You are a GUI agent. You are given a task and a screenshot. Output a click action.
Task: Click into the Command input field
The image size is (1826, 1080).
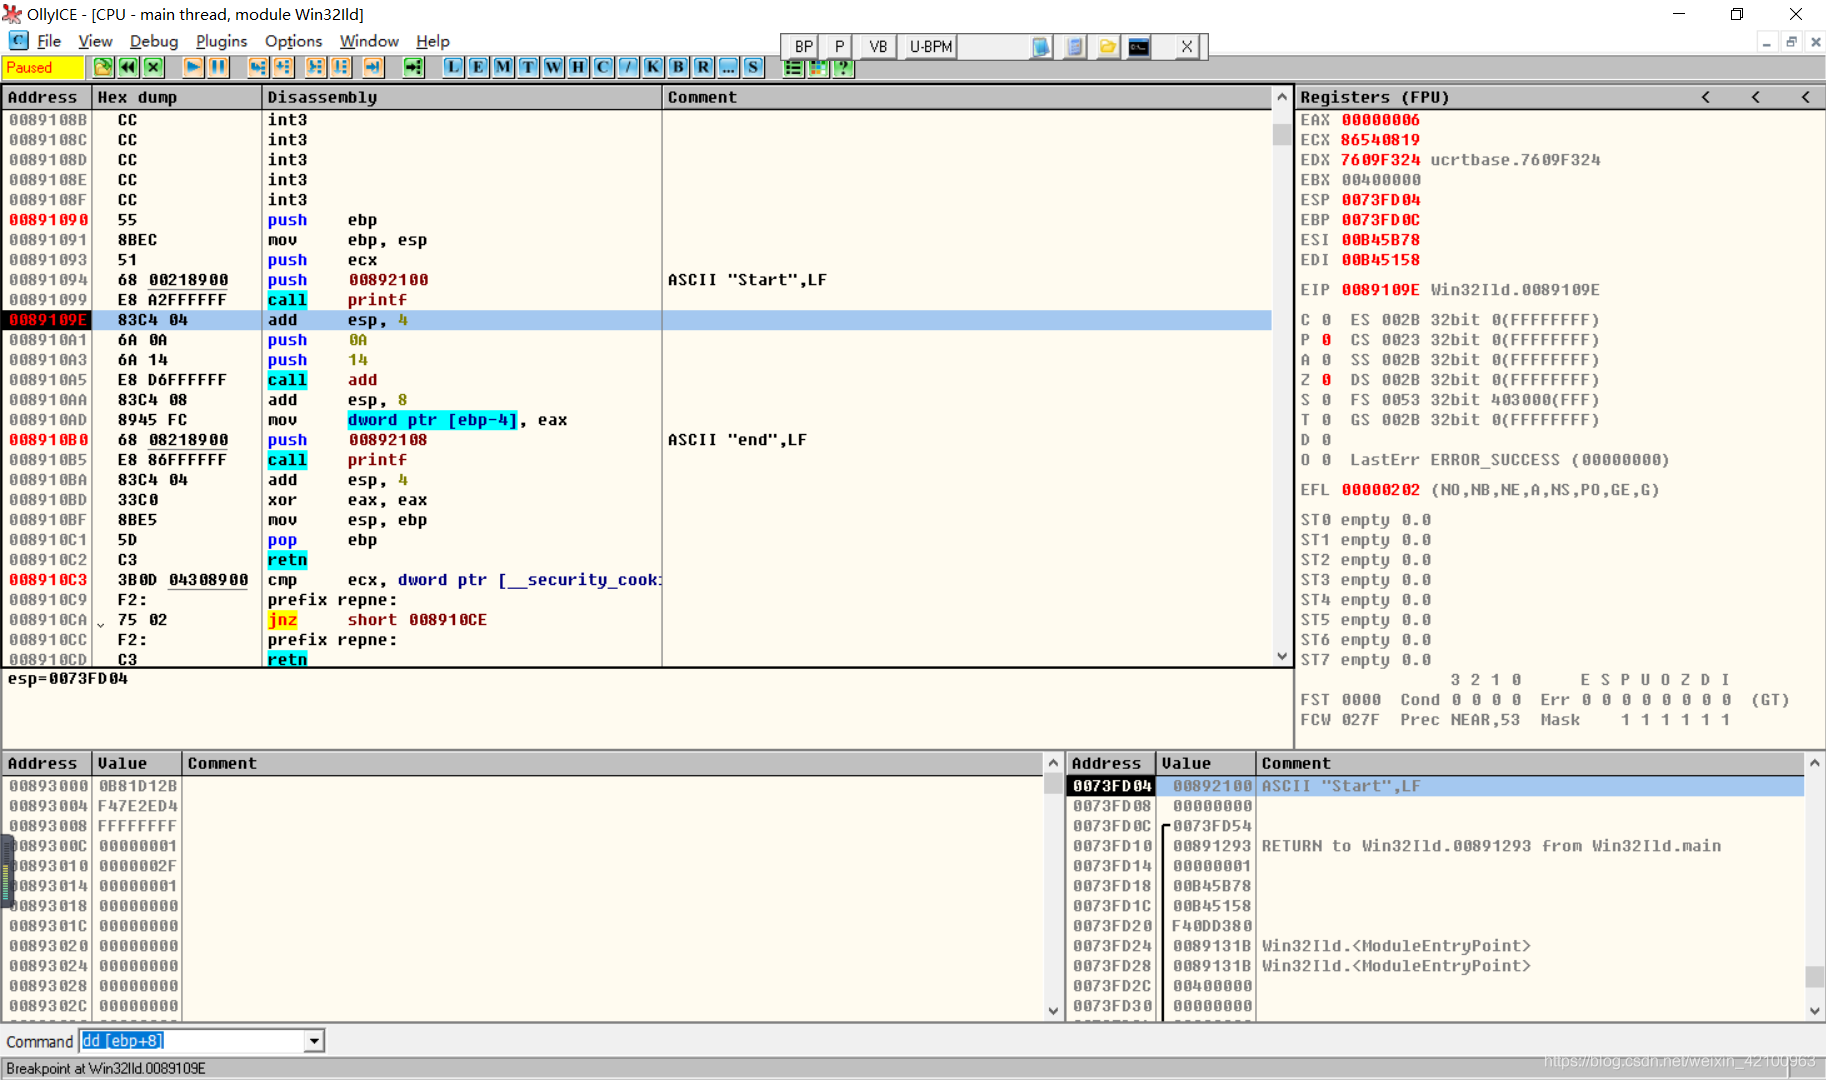click(x=193, y=1041)
